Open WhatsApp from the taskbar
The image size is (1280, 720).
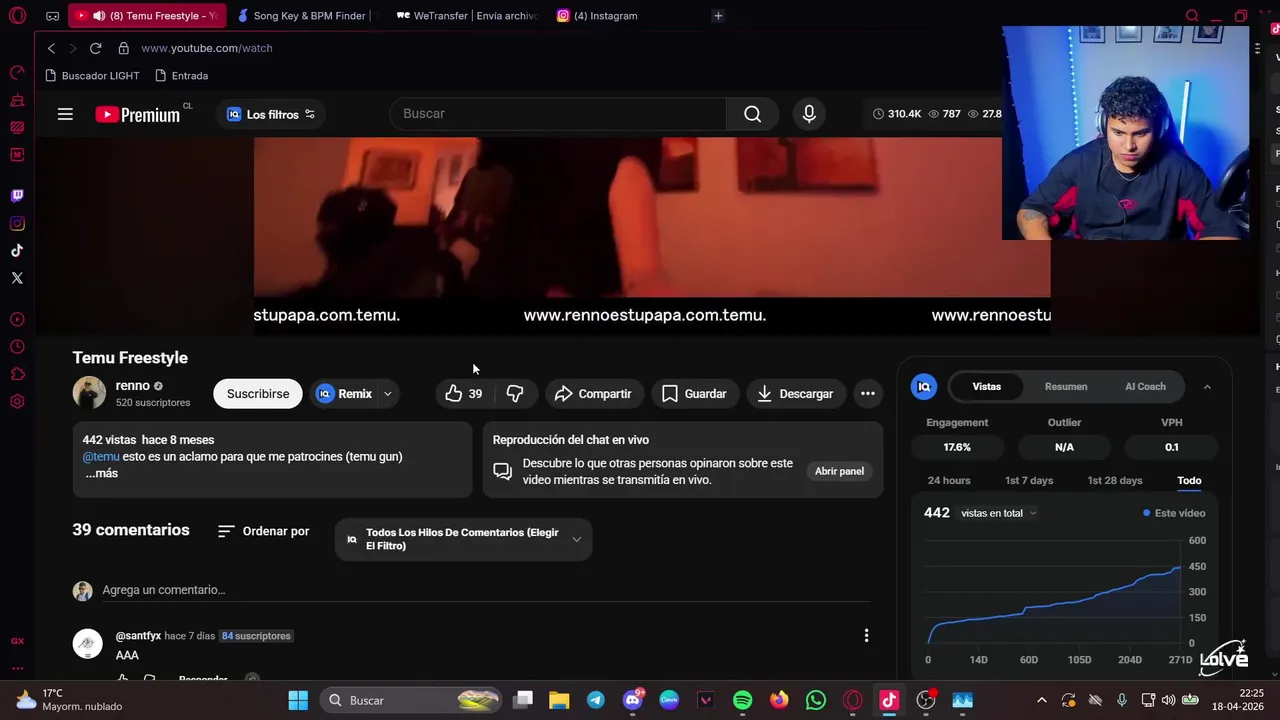pyautogui.click(x=816, y=700)
